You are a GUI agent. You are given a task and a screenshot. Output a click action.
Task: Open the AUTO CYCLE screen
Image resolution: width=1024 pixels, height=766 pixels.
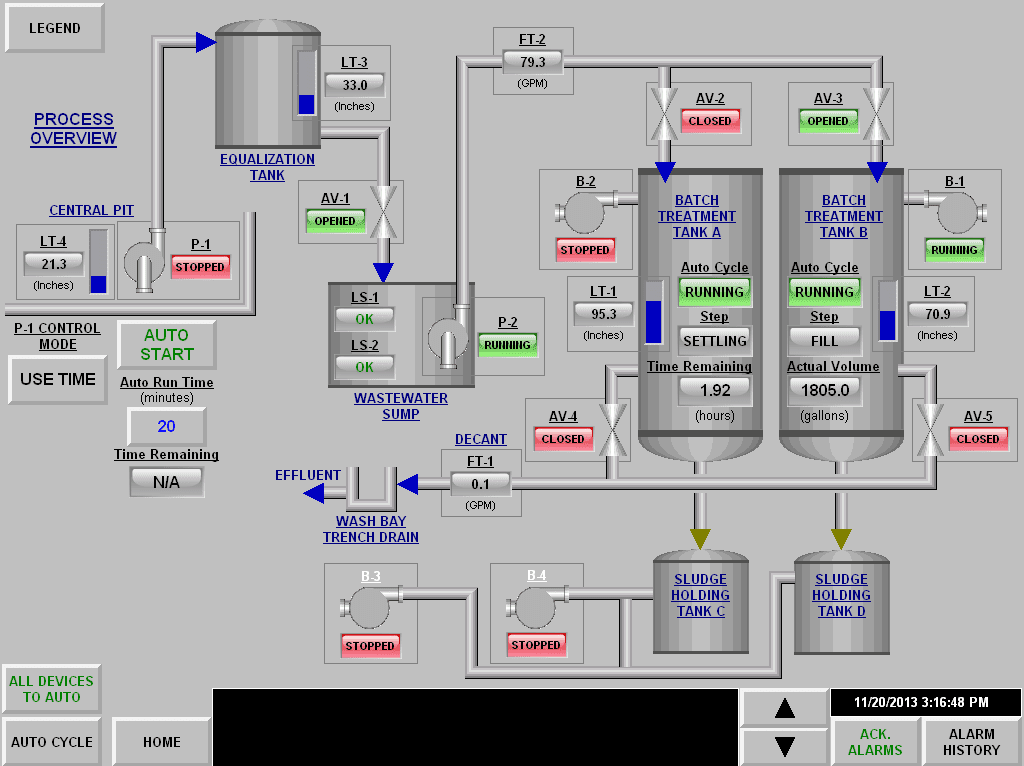(52, 742)
